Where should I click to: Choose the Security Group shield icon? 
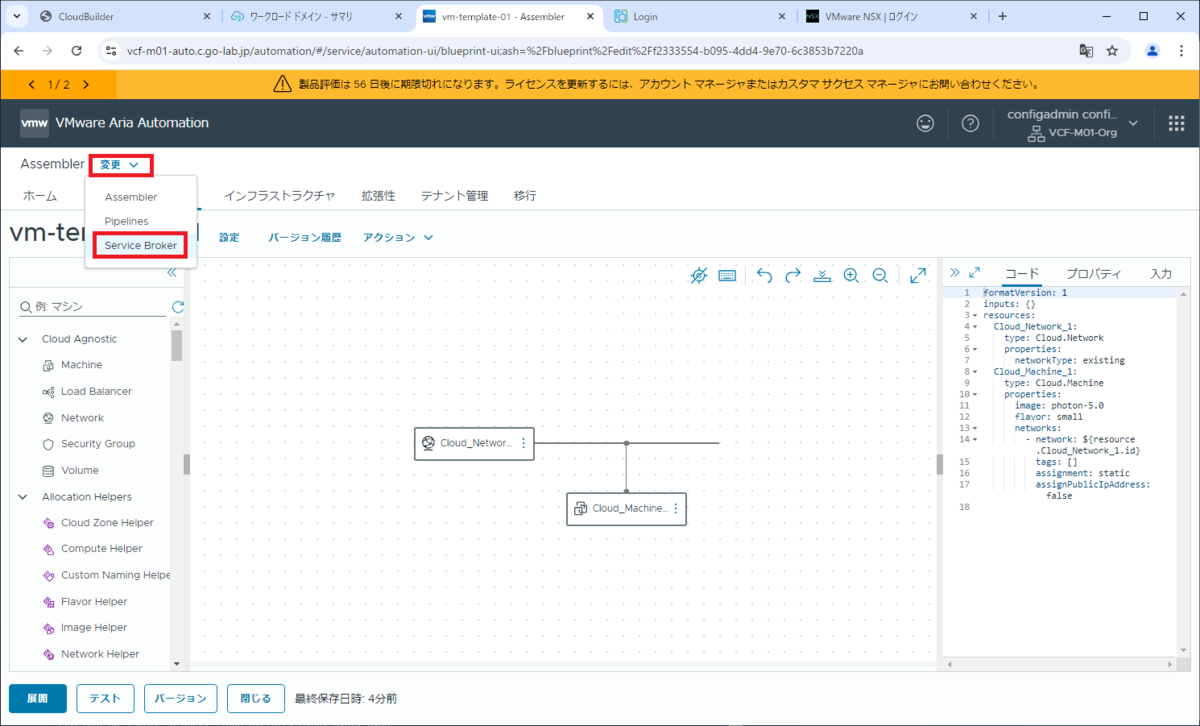pos(48,444)
